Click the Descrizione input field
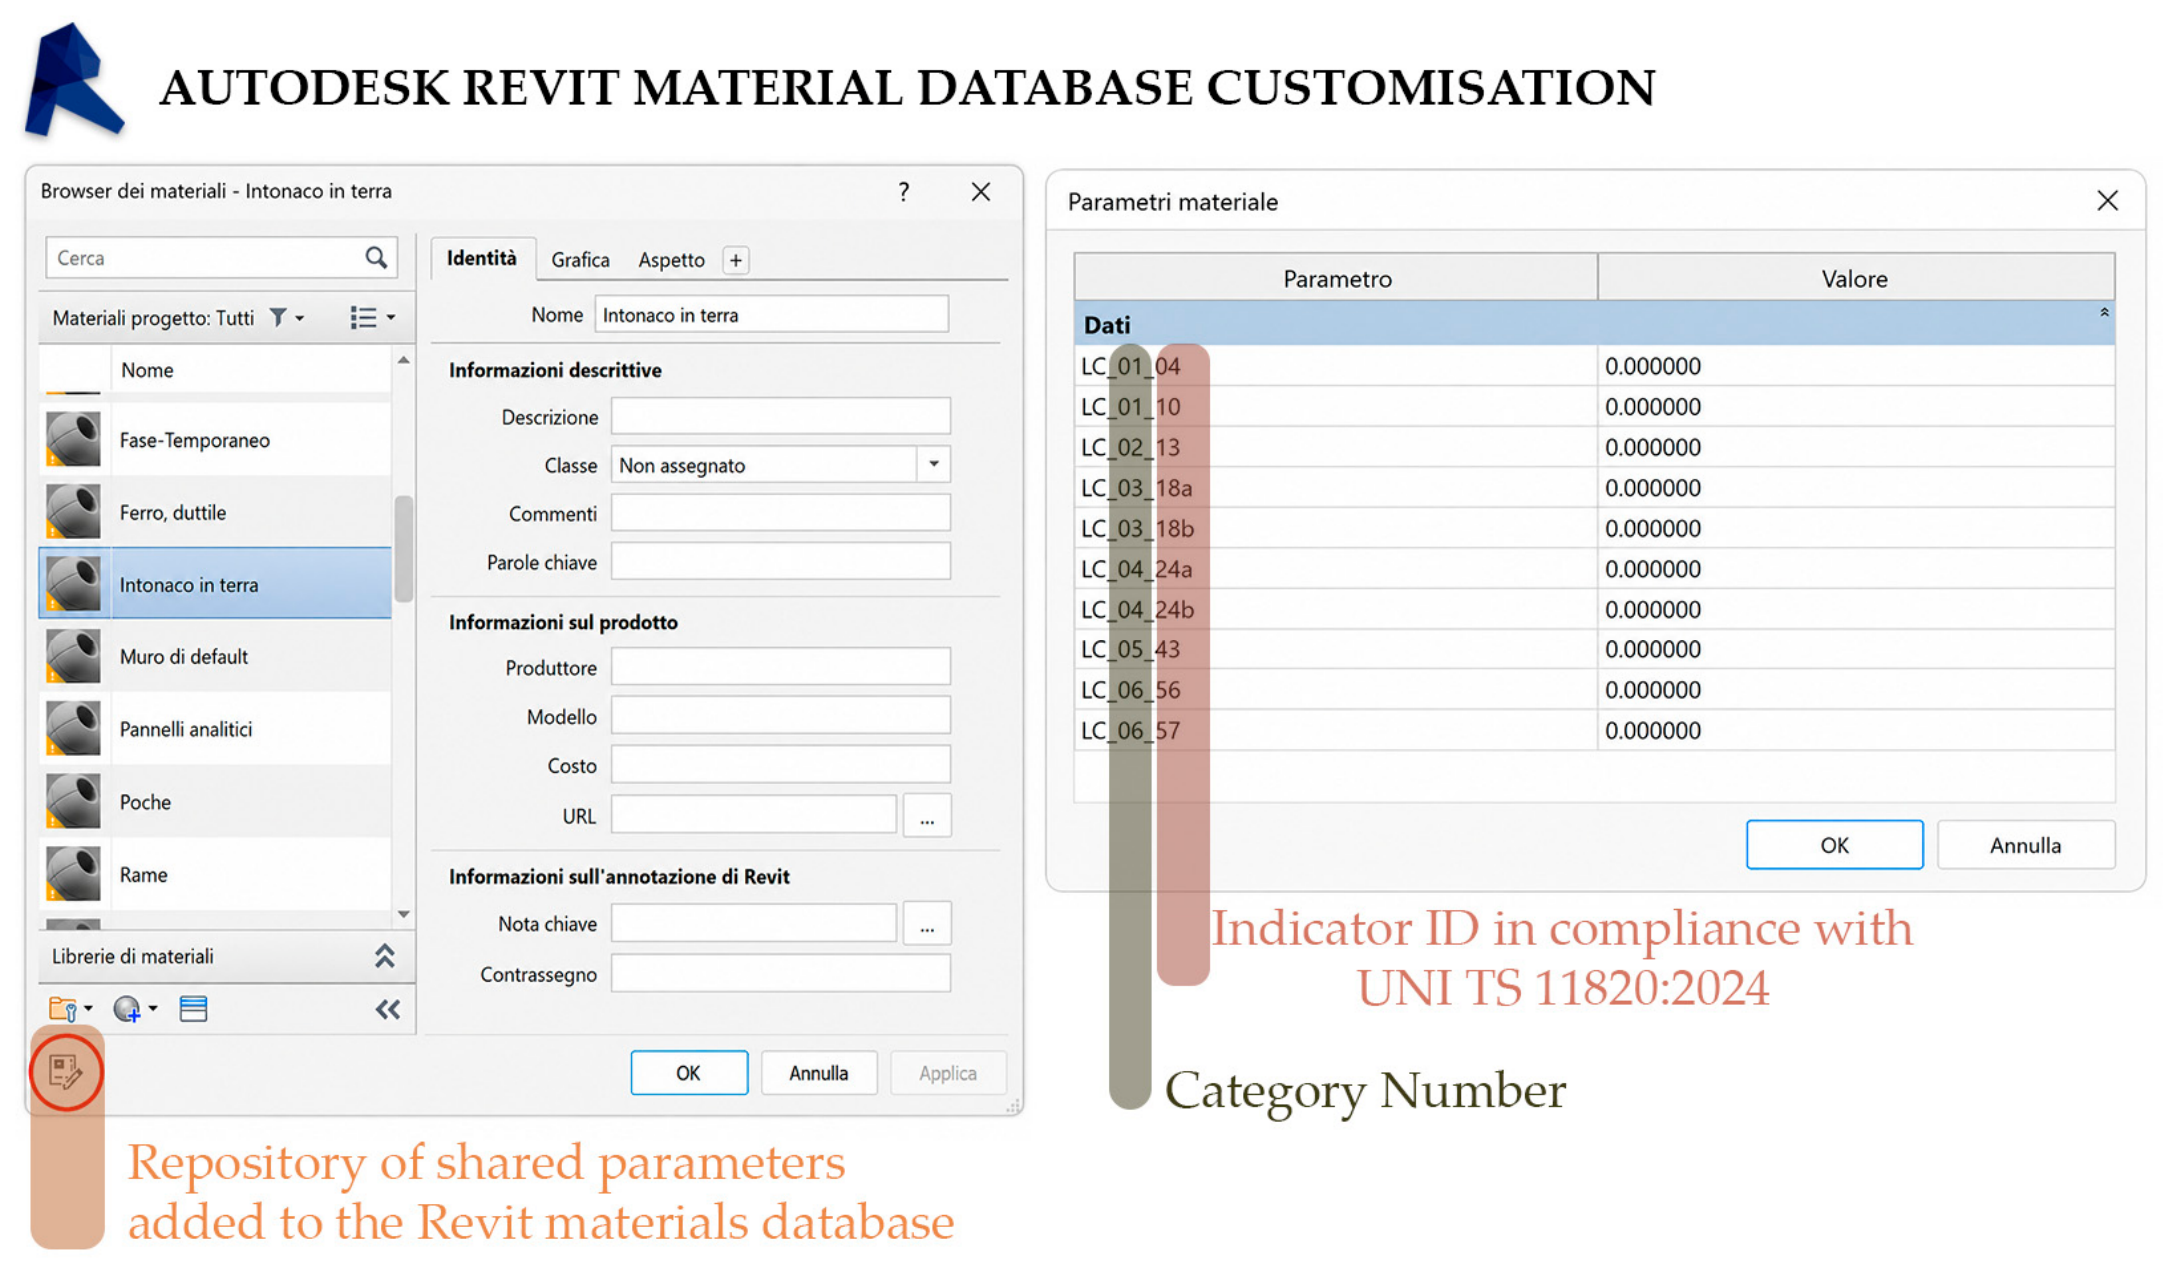This screenshot has height=1272, width=2177. pos(780,417)
